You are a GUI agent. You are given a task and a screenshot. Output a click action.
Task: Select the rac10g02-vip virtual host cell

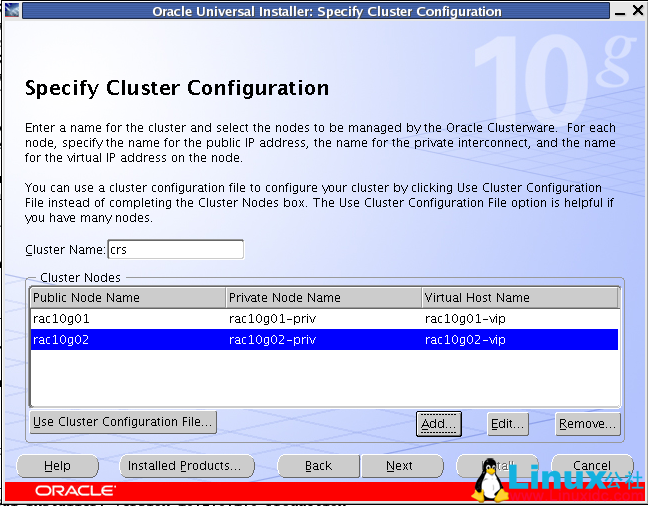(x=520, y=339)
